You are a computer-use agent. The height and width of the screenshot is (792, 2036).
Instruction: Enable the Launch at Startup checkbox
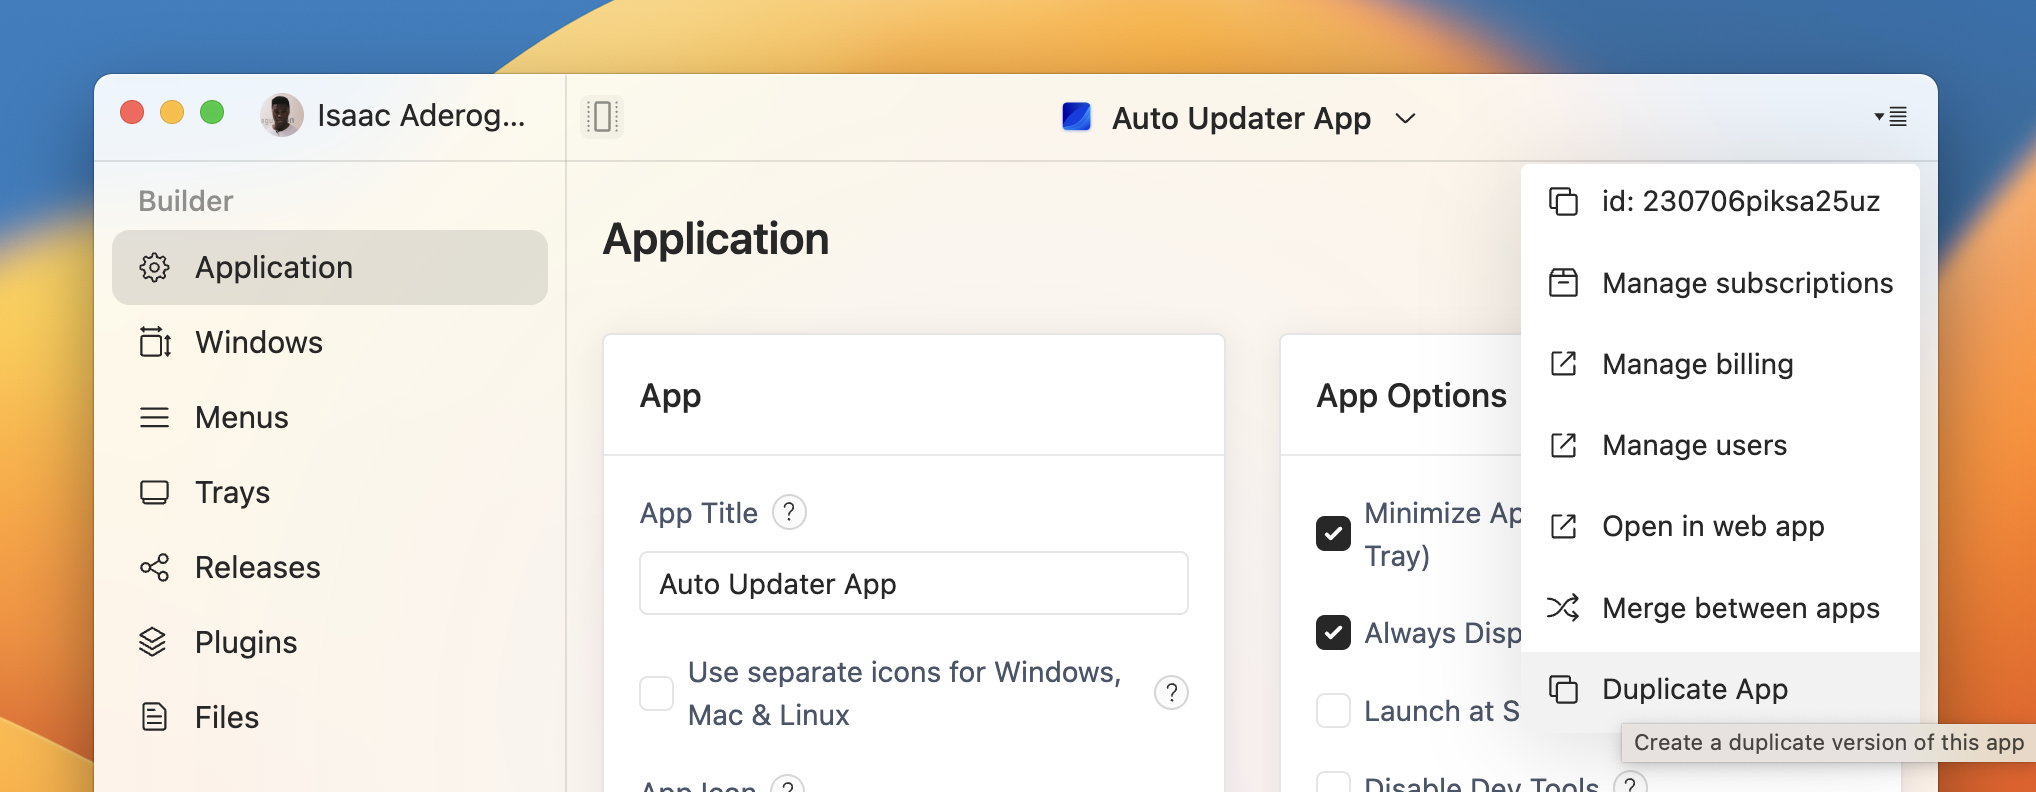pos(1333,711)
